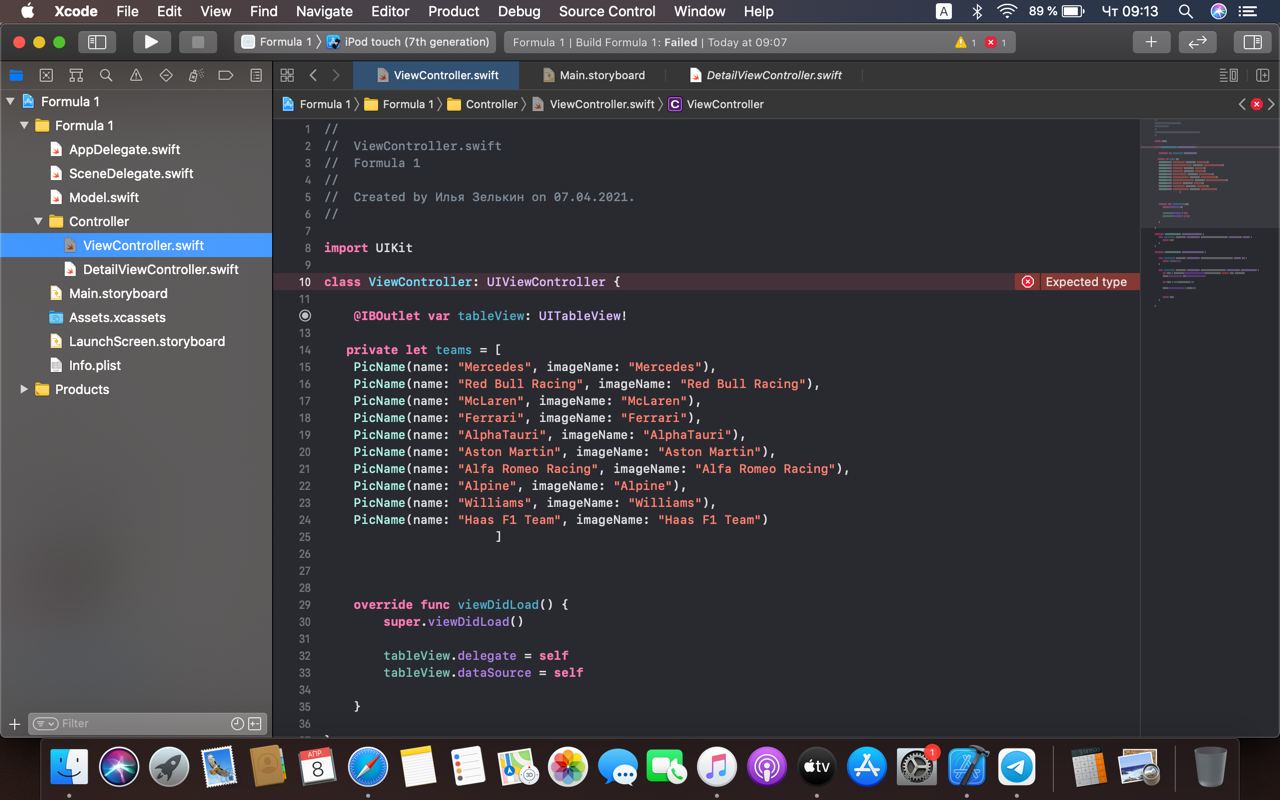Viewport: 1280px width, 800px height.
Task: Toggle source-control status filter icon
Action: pos(255,723)
